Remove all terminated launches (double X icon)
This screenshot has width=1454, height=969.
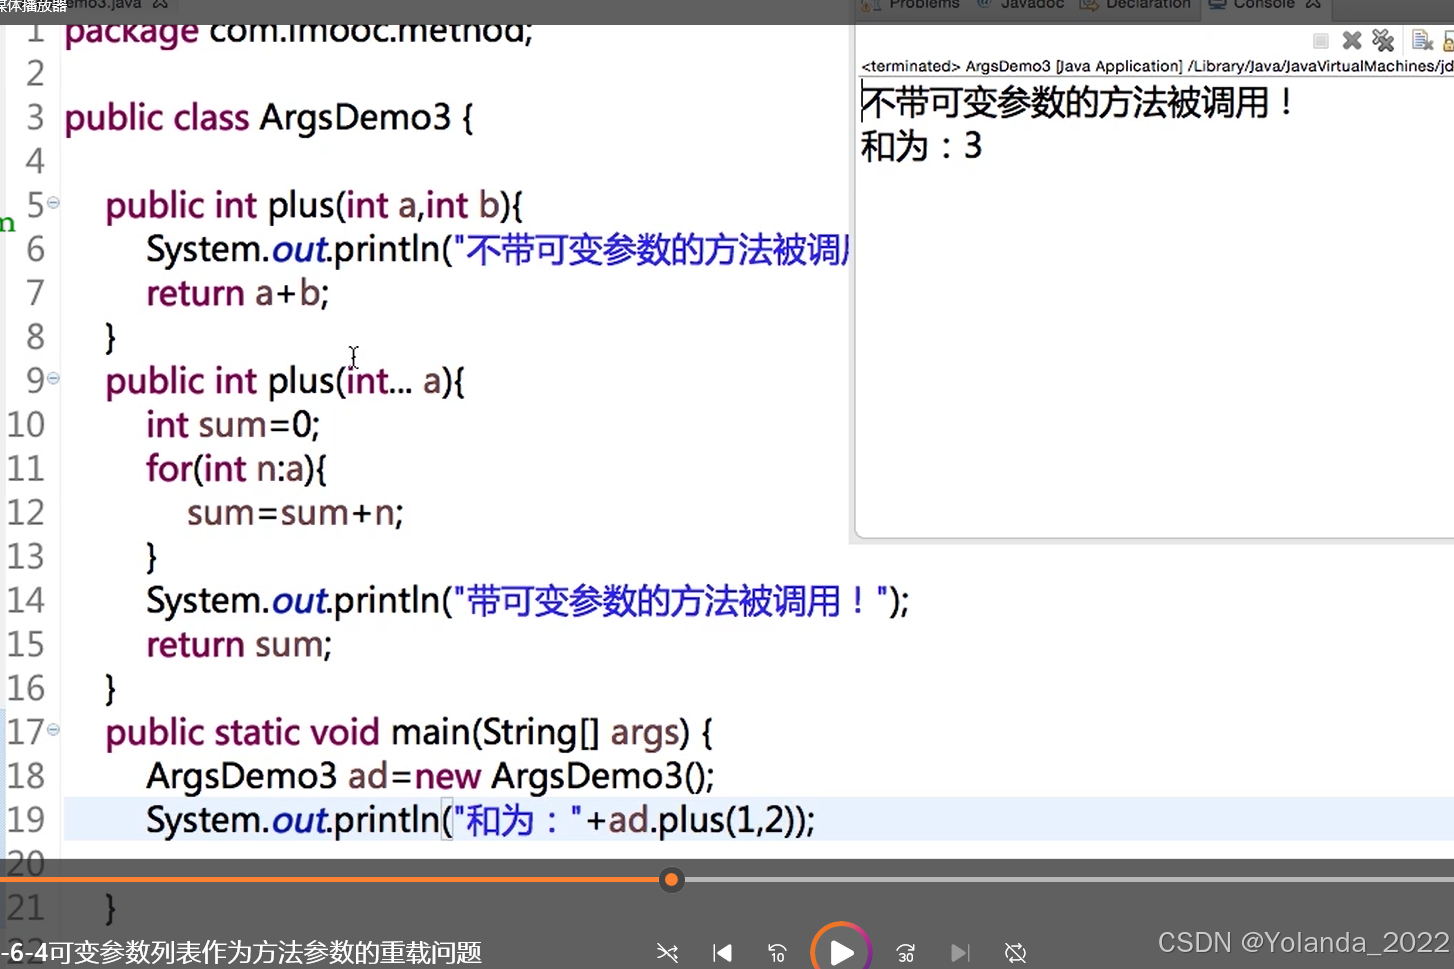point(1383,40)
